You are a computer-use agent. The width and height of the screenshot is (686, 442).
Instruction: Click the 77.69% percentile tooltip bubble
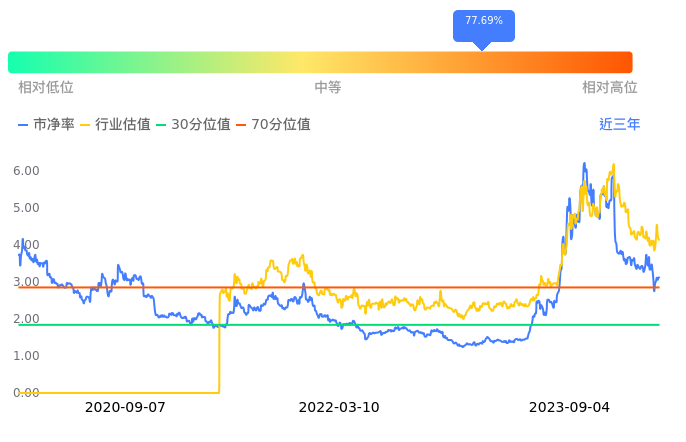click(483, 21)
